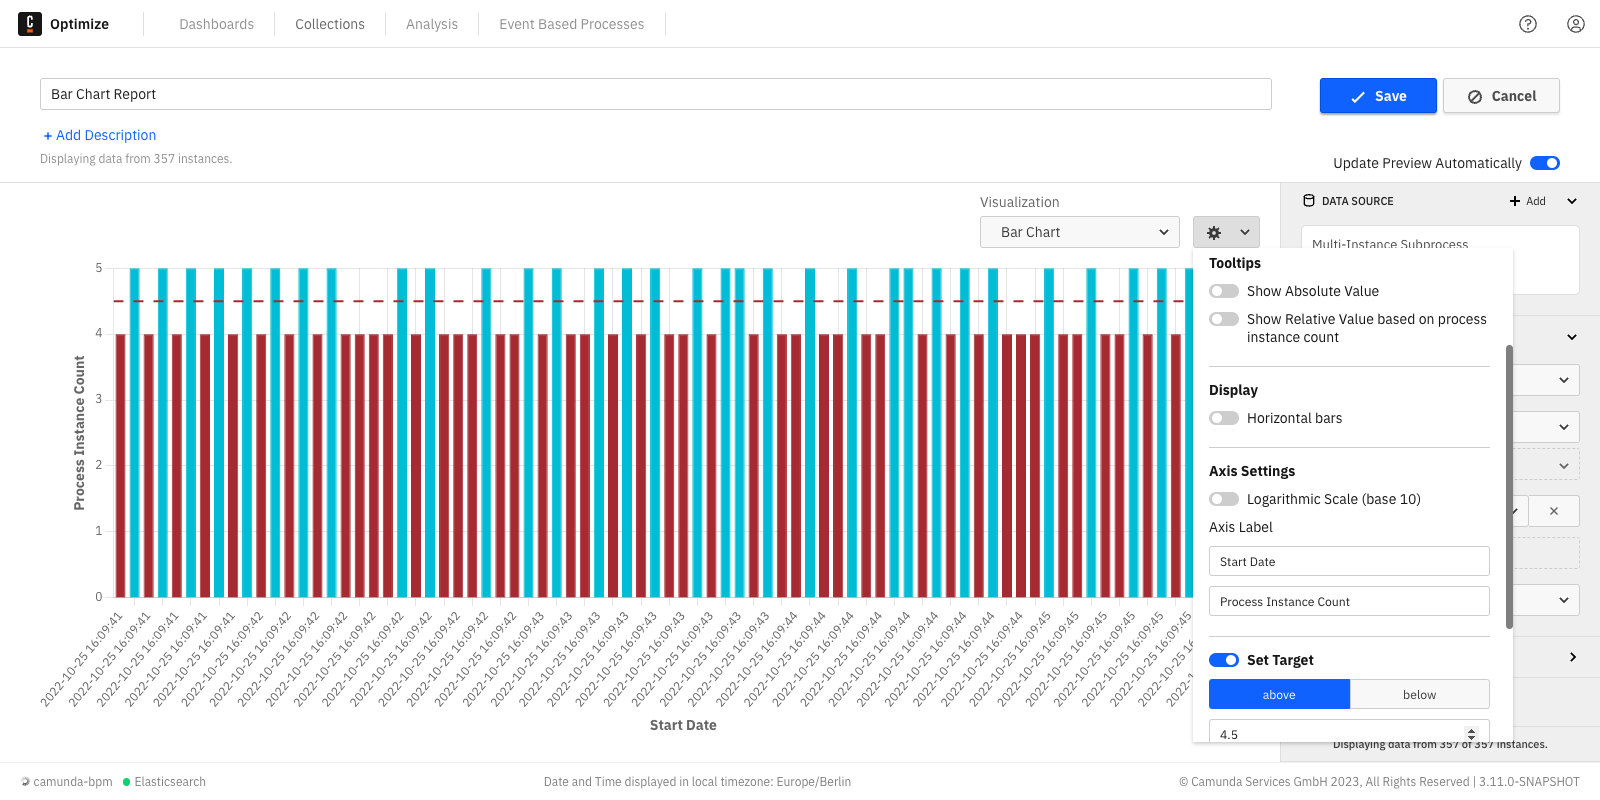The width and height of the screenshot is (1600, 800).
Task: Open the help question-mark icon
Action: [1528, 24]
